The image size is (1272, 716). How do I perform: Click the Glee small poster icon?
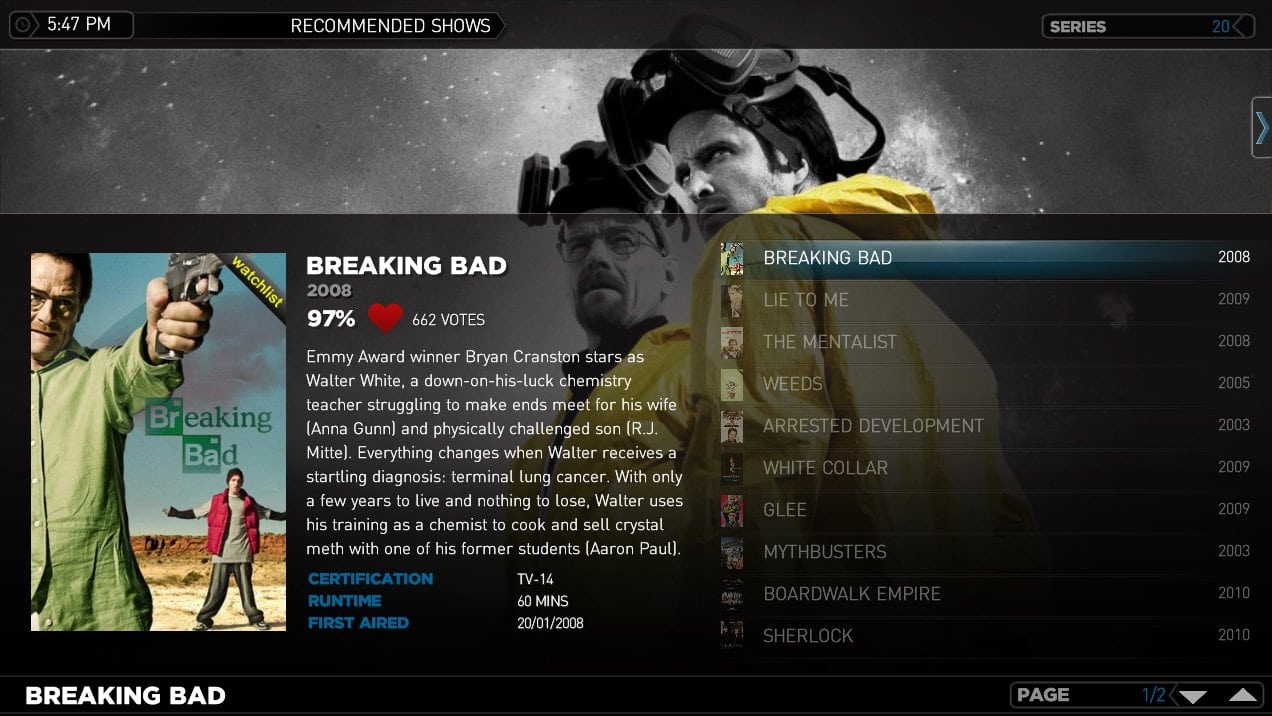coord(732,510)
